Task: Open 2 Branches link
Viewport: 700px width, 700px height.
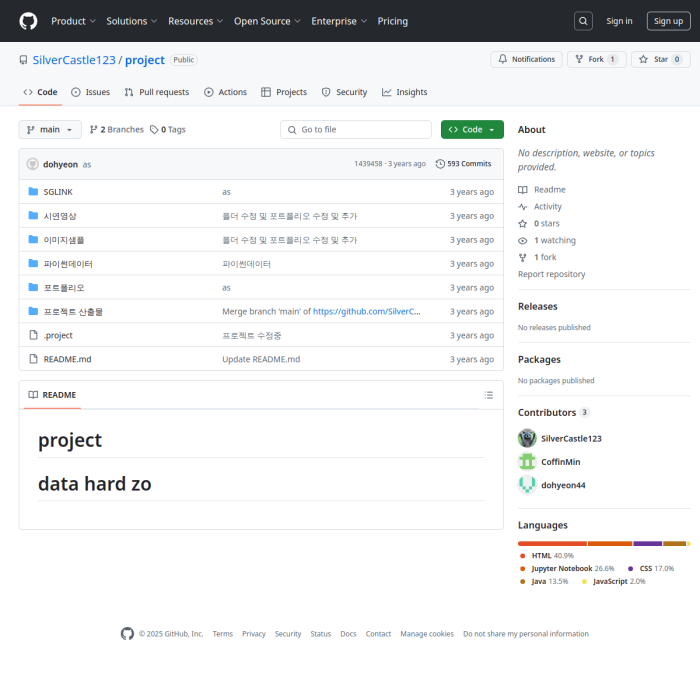Action: [x=117, y=129]
